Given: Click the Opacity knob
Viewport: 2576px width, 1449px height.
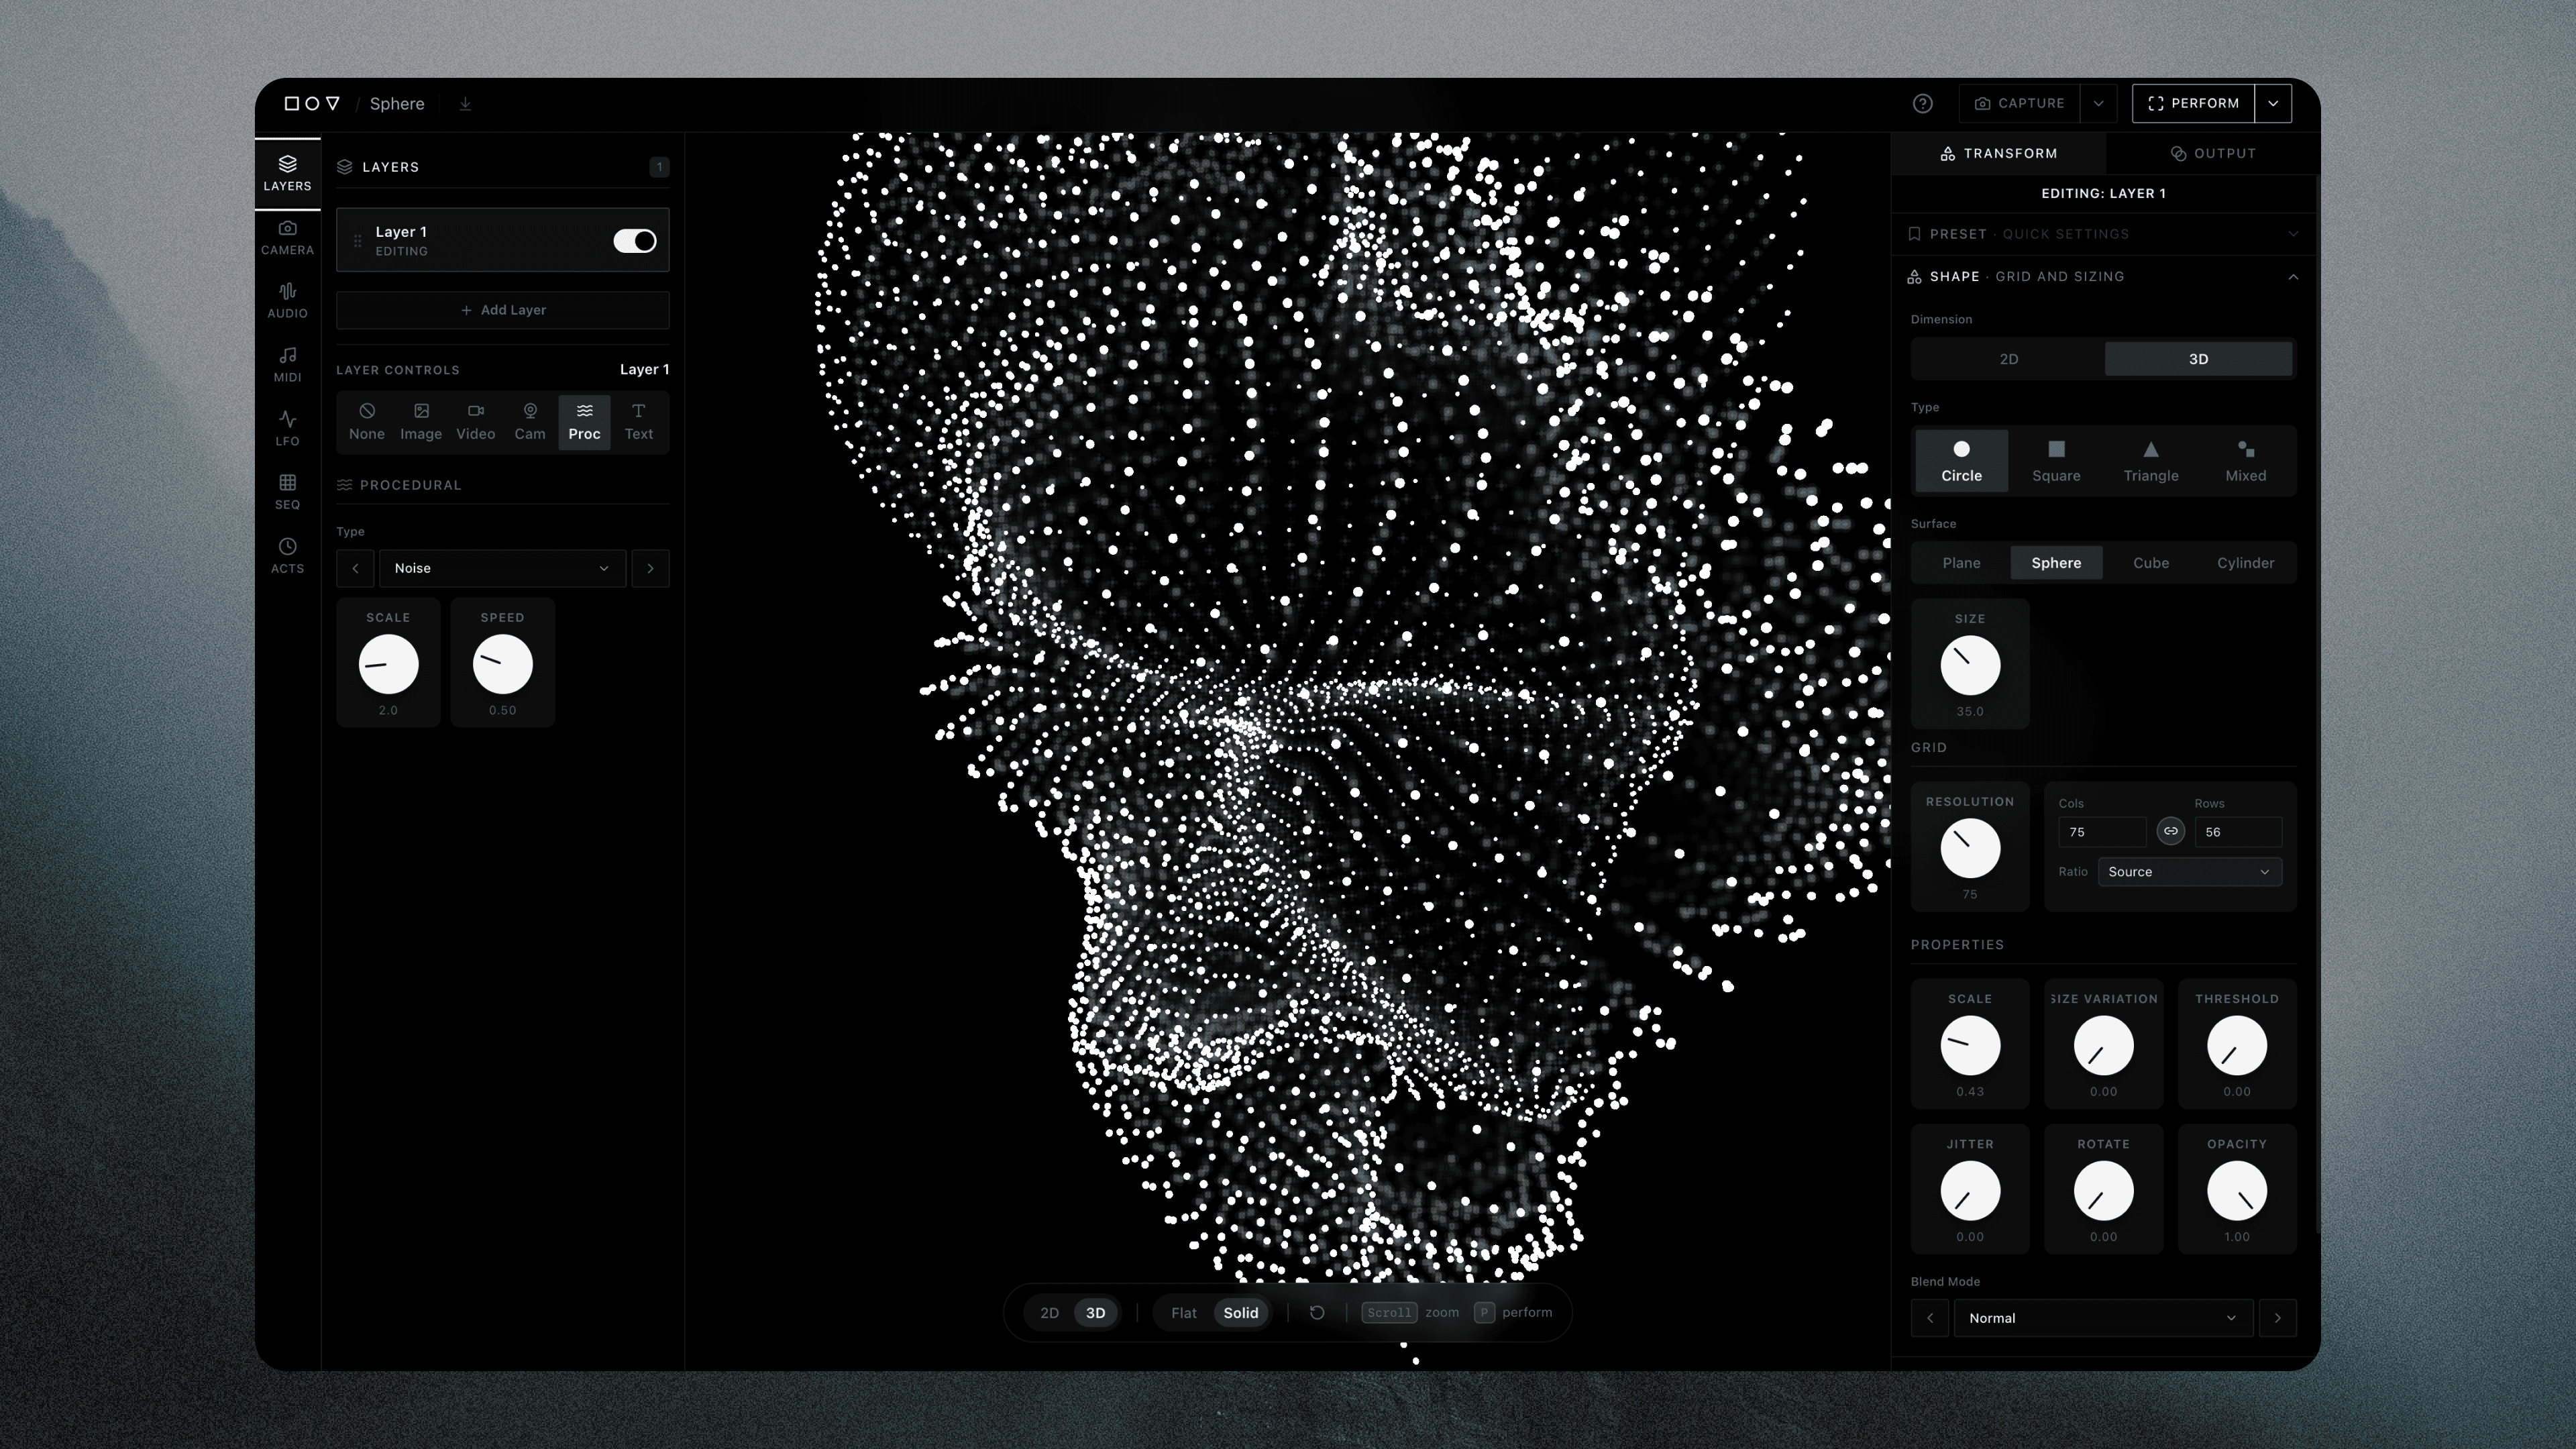Looking at the screenshot, I should [2236, 1191].
